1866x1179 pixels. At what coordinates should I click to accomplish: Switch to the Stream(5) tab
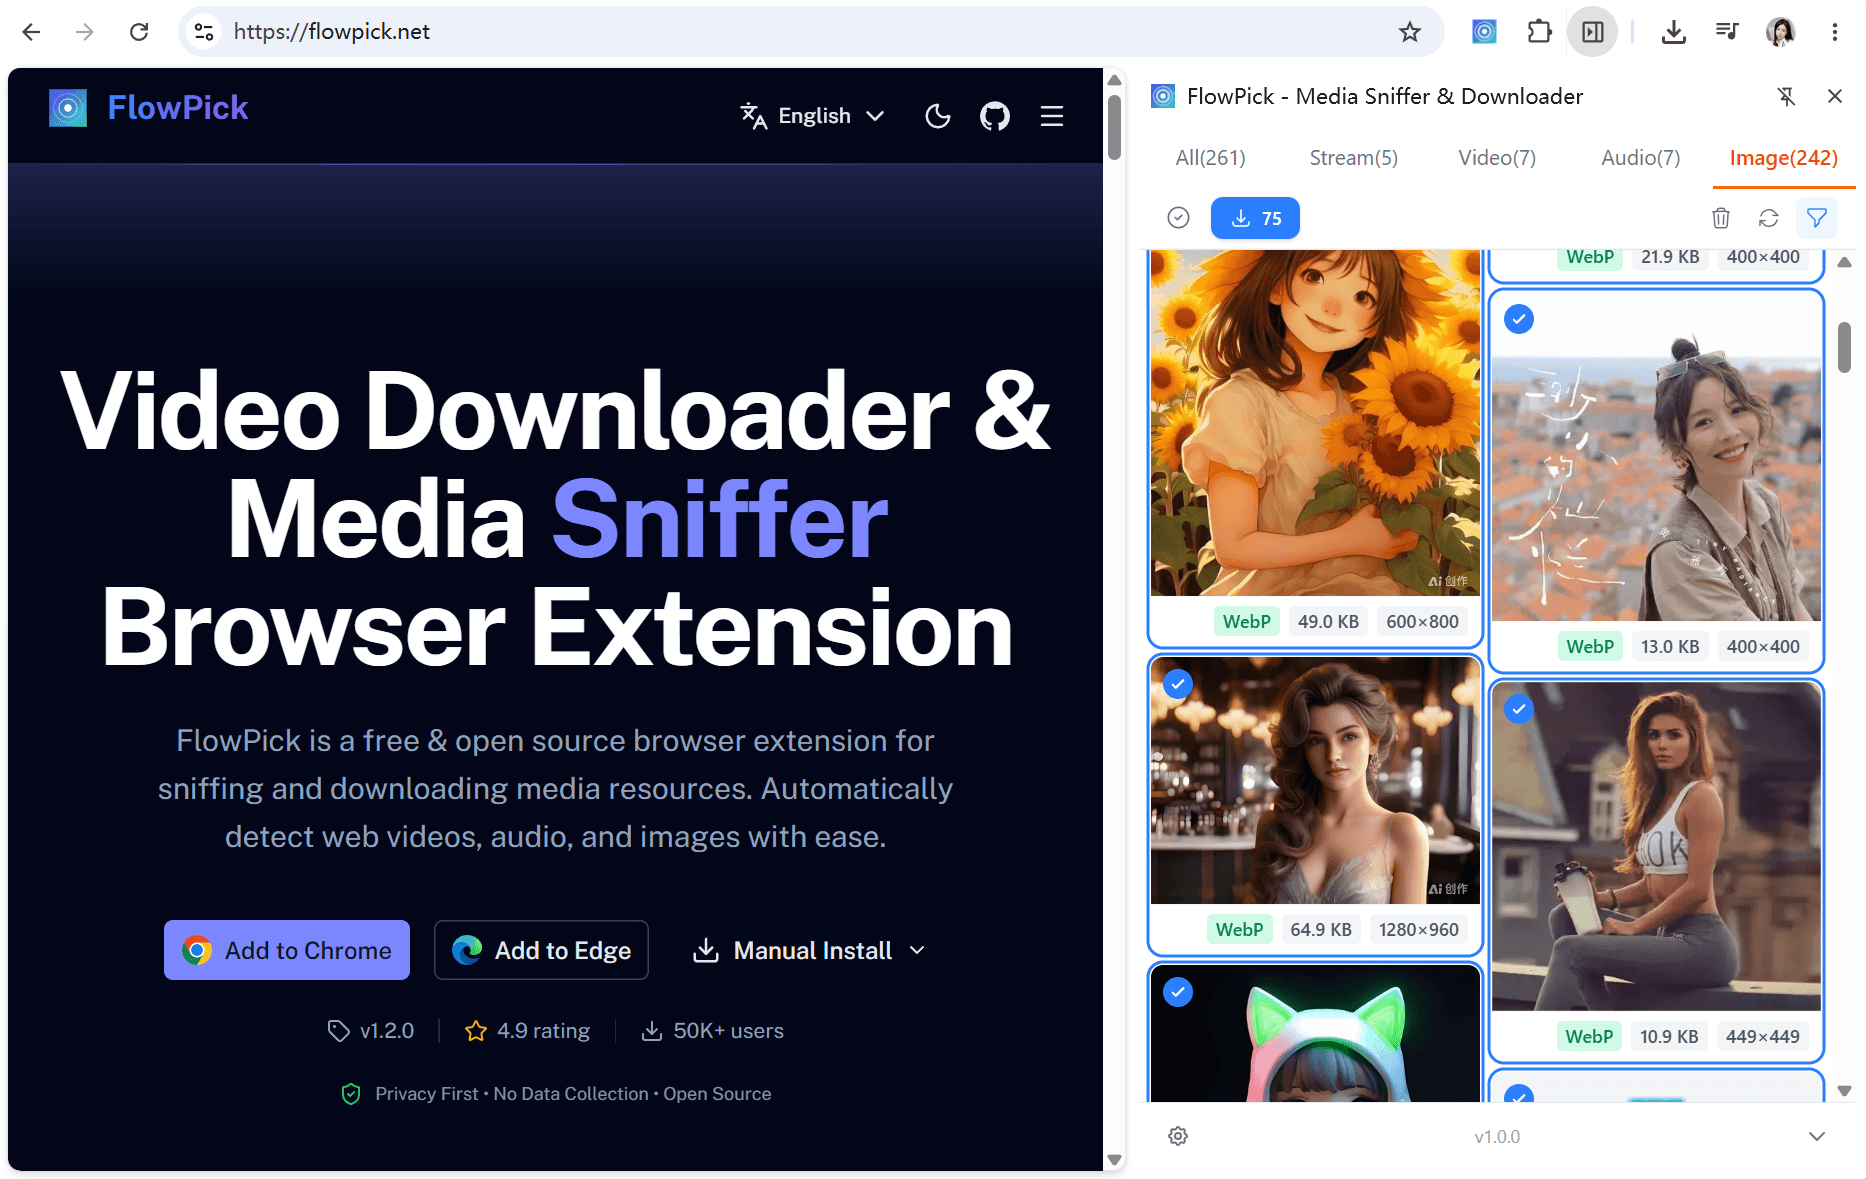pyautogui.click(x=1354, y=158)
